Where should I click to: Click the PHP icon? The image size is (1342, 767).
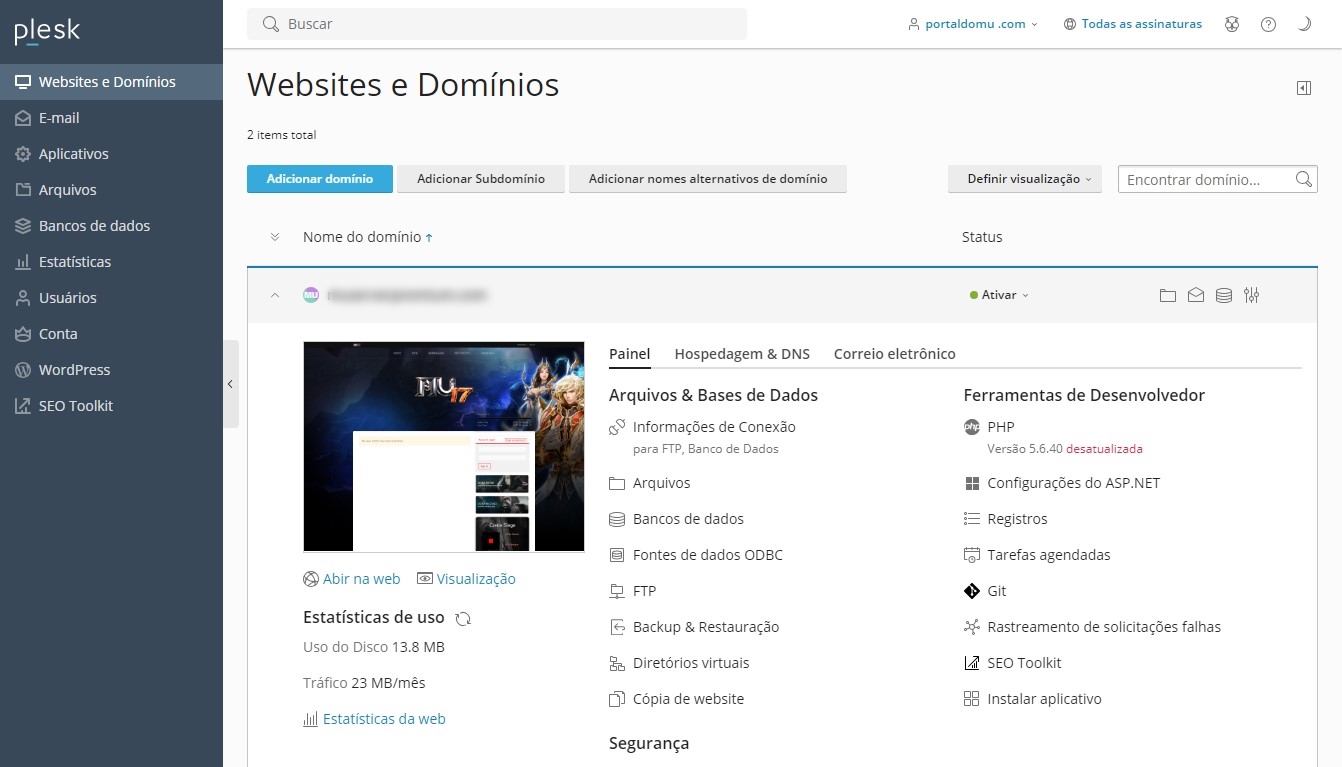(x=971, y=427)
